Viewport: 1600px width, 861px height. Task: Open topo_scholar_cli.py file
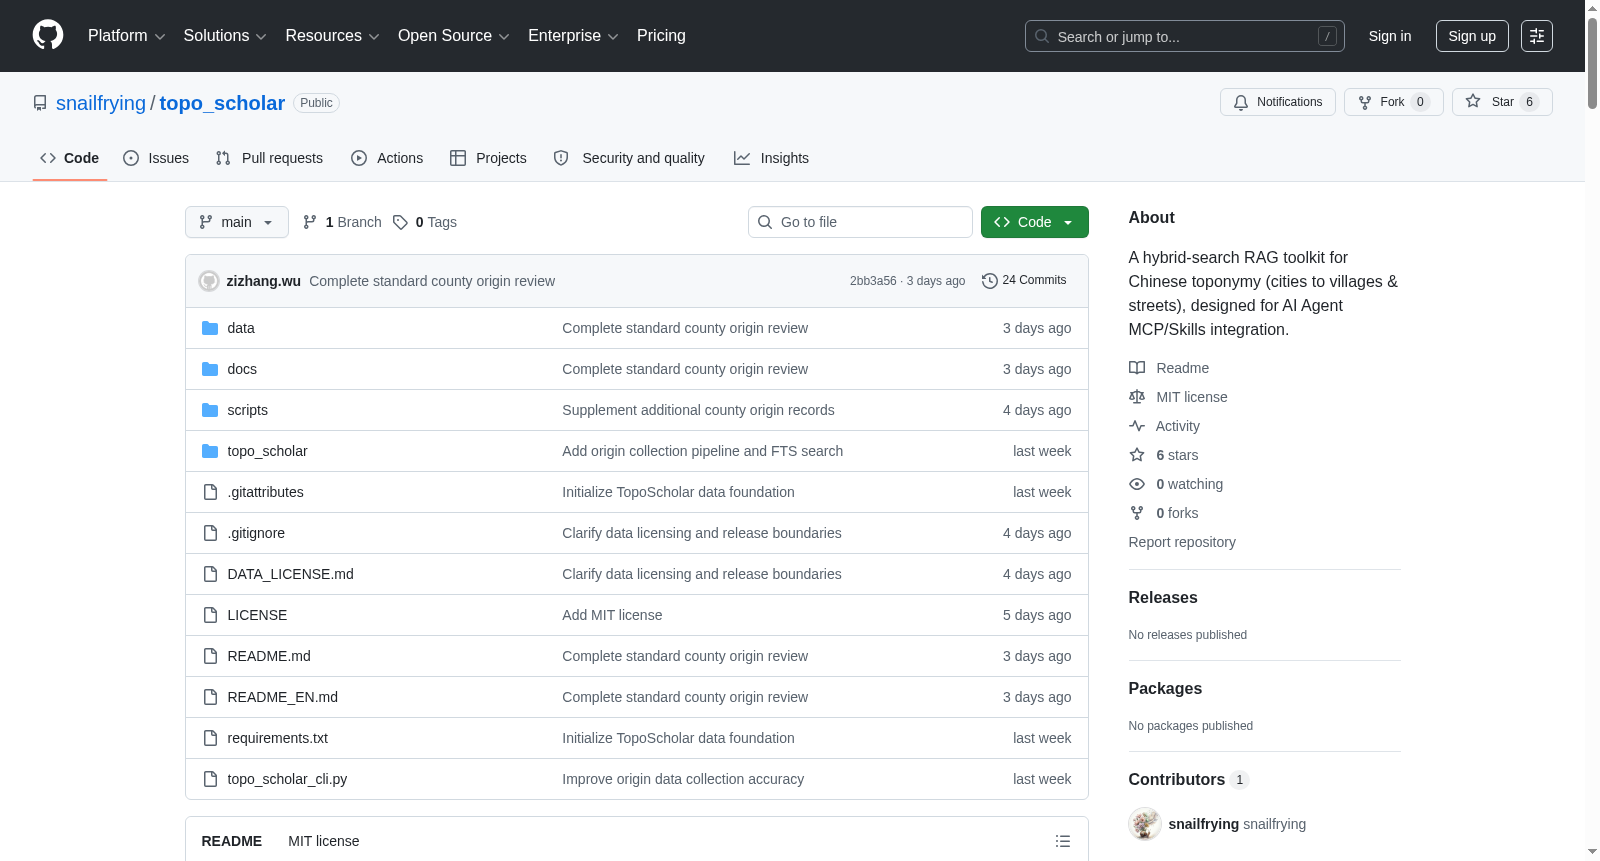[x=287, y=779]
